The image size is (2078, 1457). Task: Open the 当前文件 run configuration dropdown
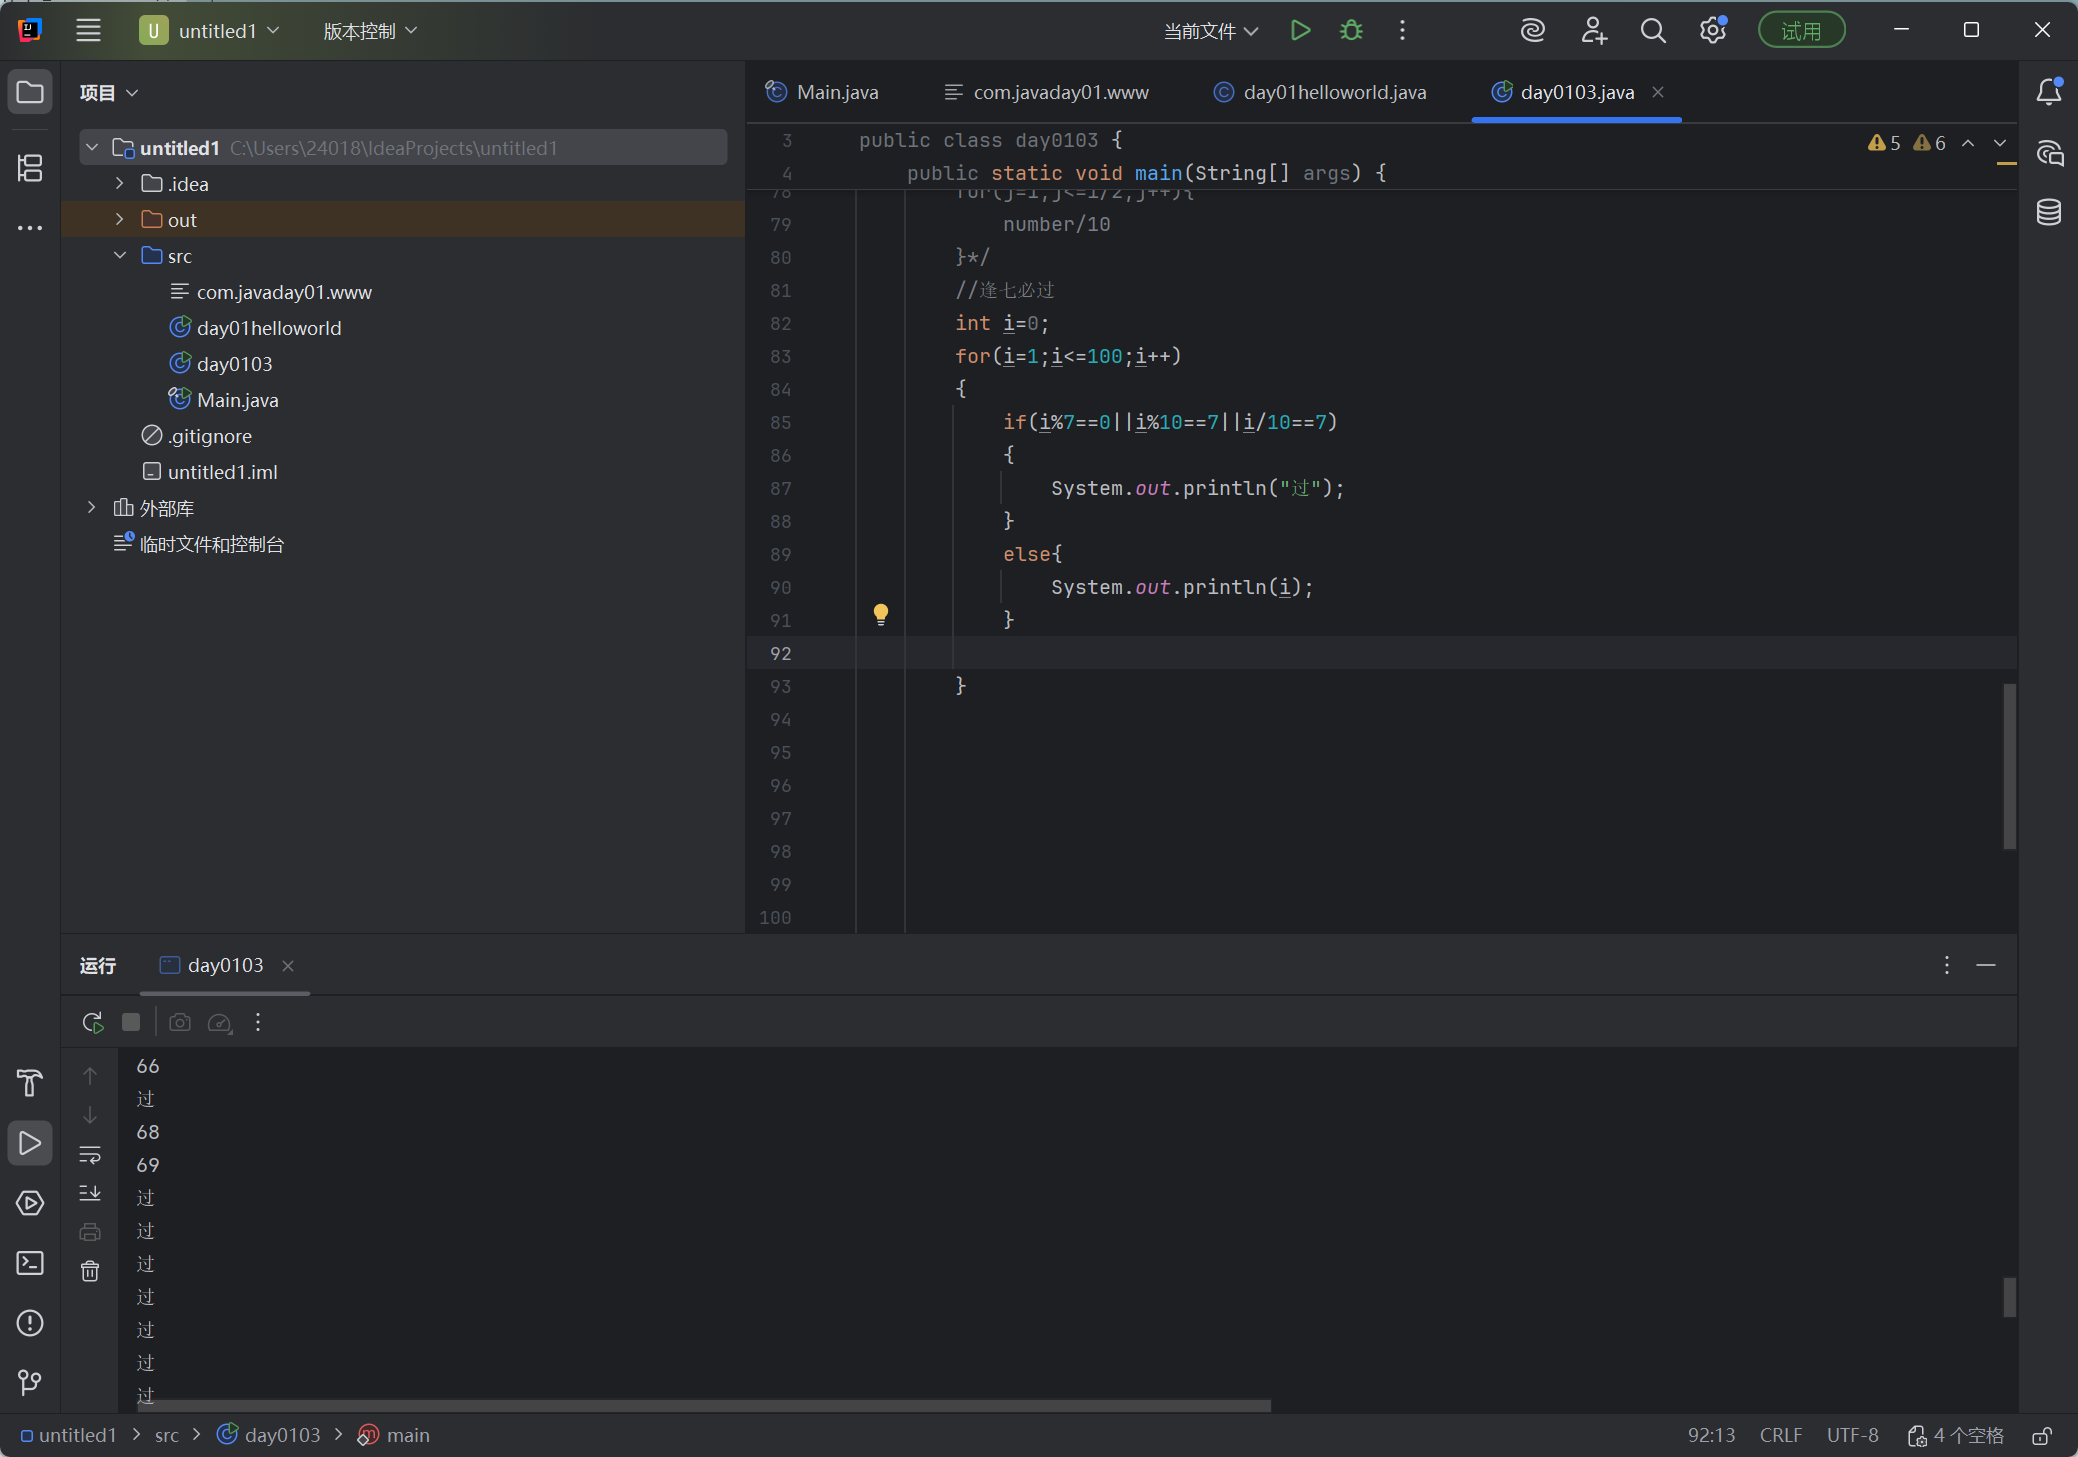click(1210, 31)
